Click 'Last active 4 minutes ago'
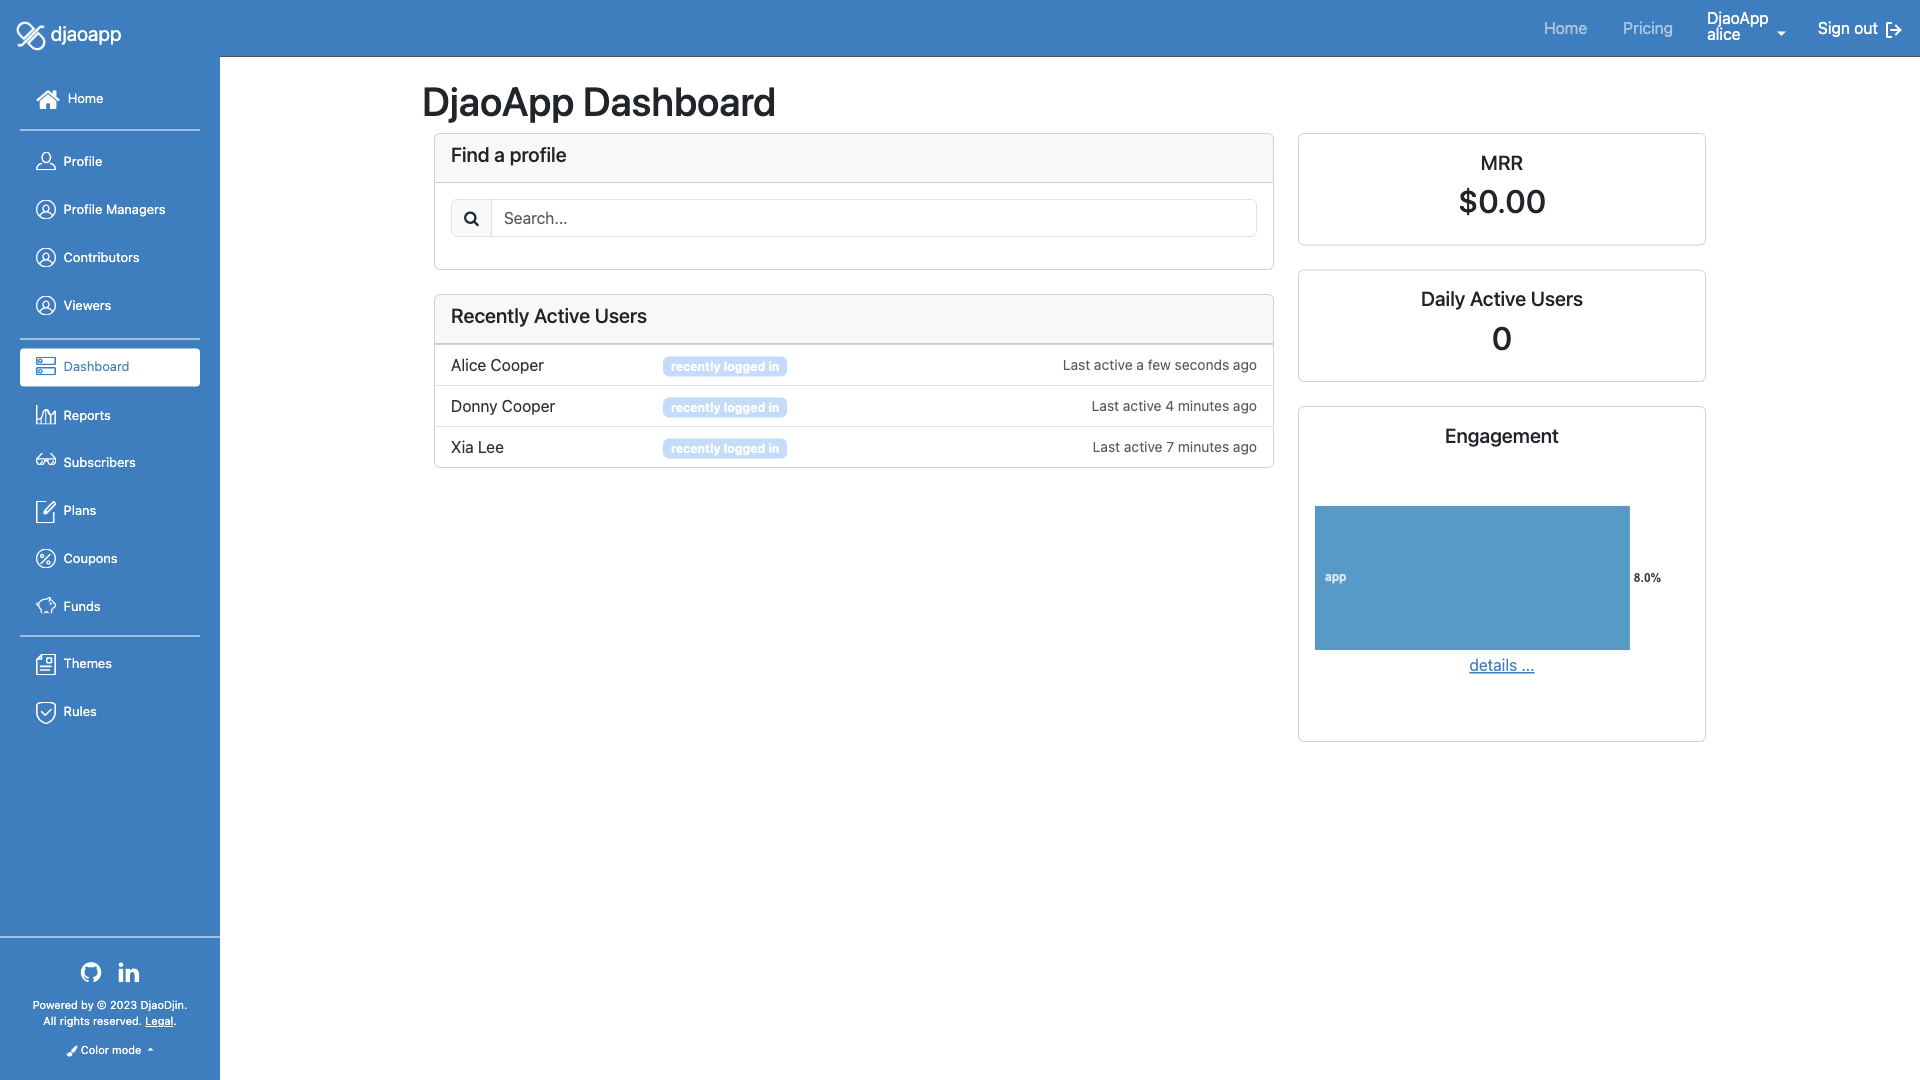This screenshot has height=1080, width=1920. [1174, 407]
